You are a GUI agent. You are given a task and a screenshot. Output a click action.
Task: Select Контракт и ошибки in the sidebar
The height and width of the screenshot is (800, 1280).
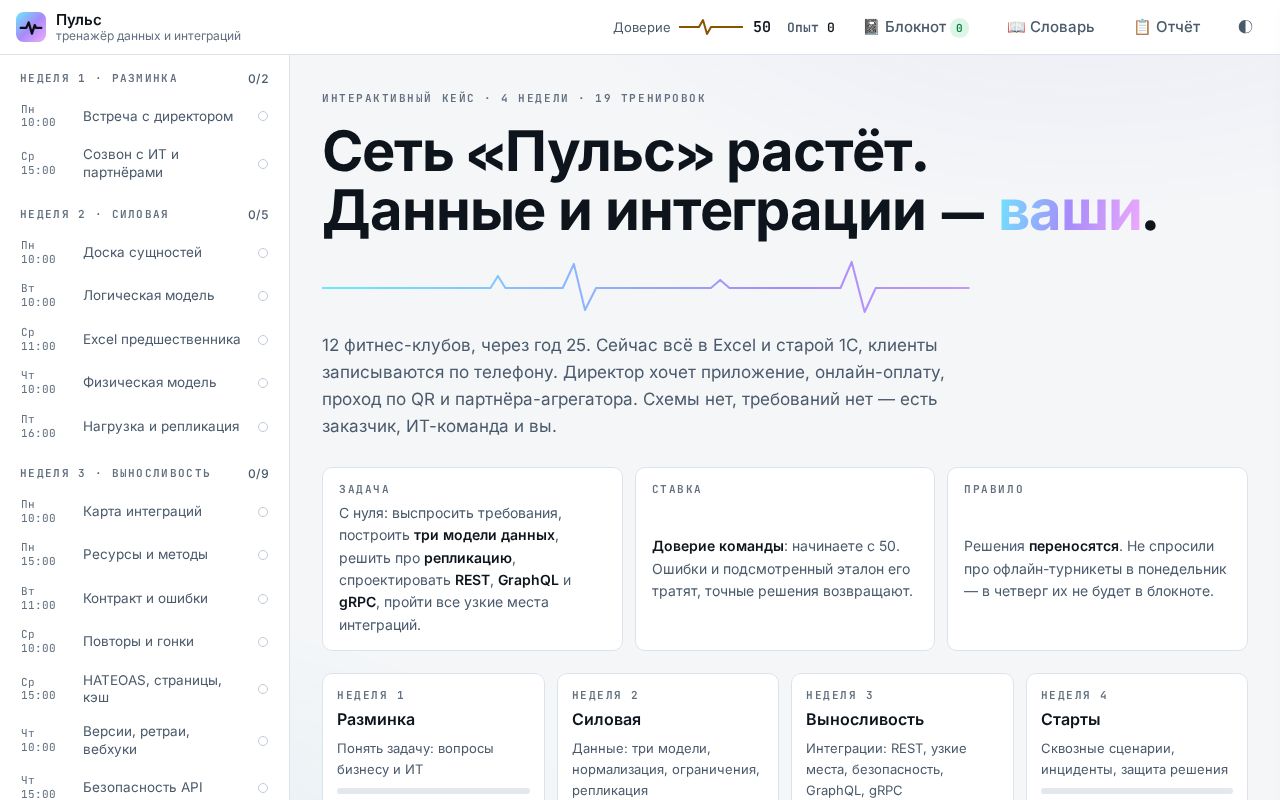tap(145, 599)
